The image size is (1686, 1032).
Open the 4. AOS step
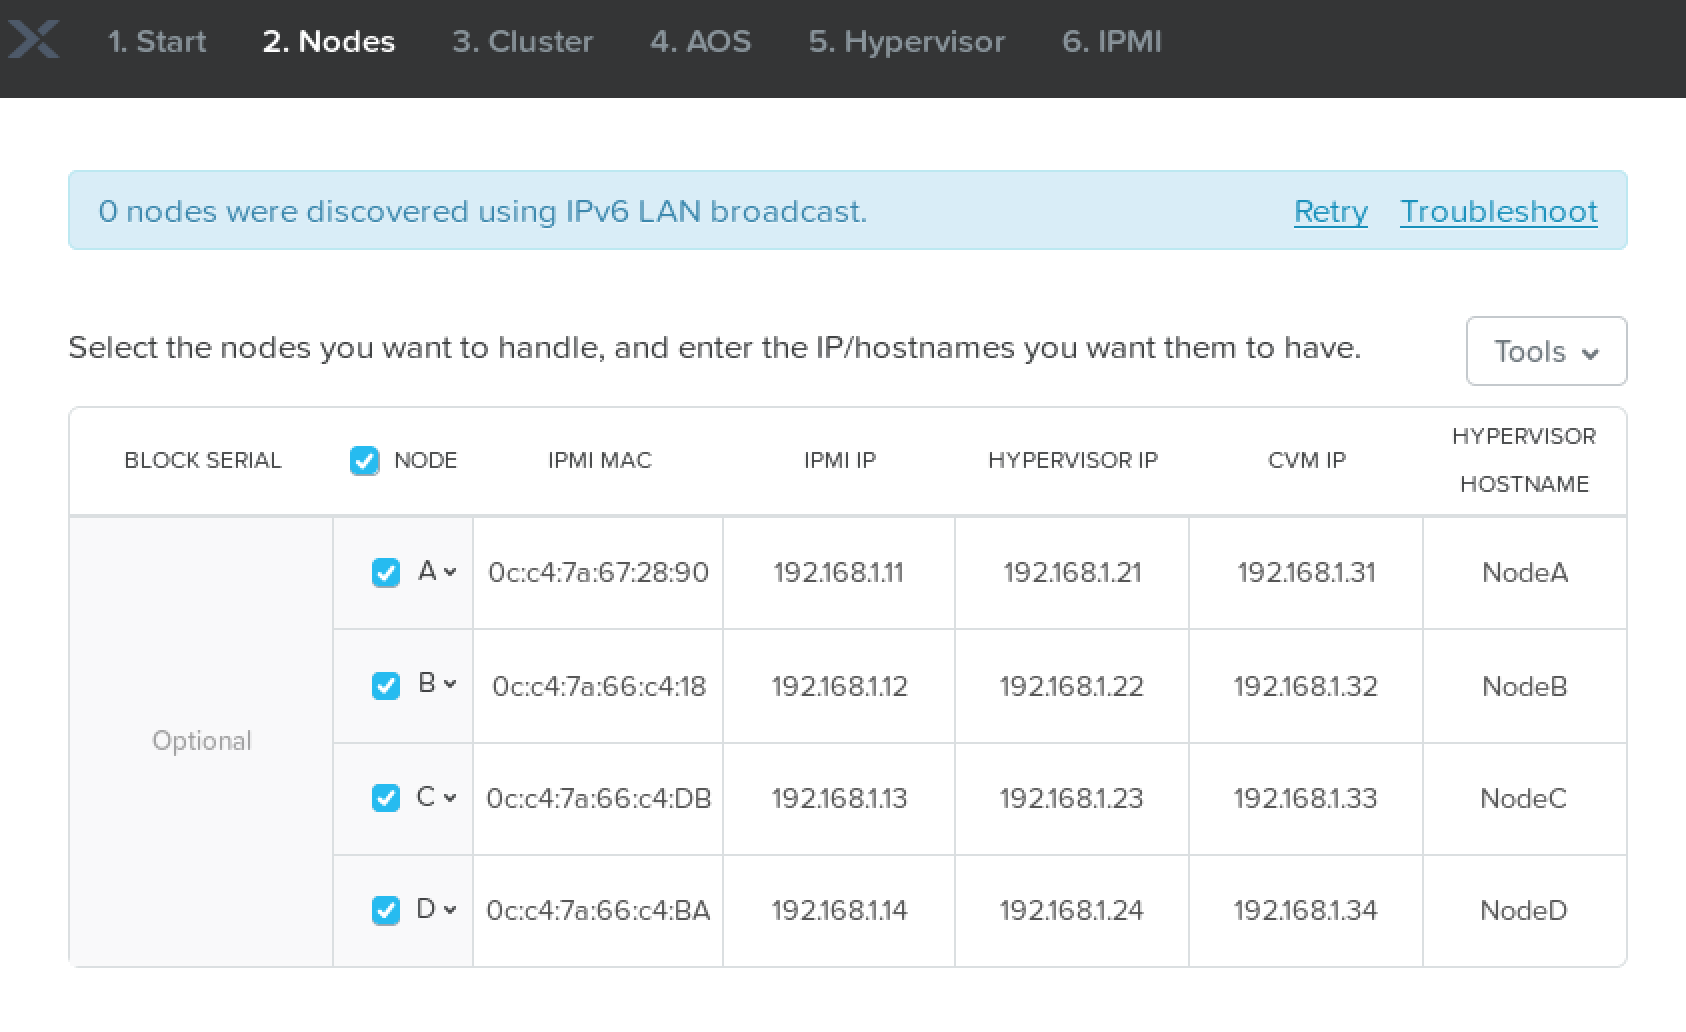click(x=700, y=42)
